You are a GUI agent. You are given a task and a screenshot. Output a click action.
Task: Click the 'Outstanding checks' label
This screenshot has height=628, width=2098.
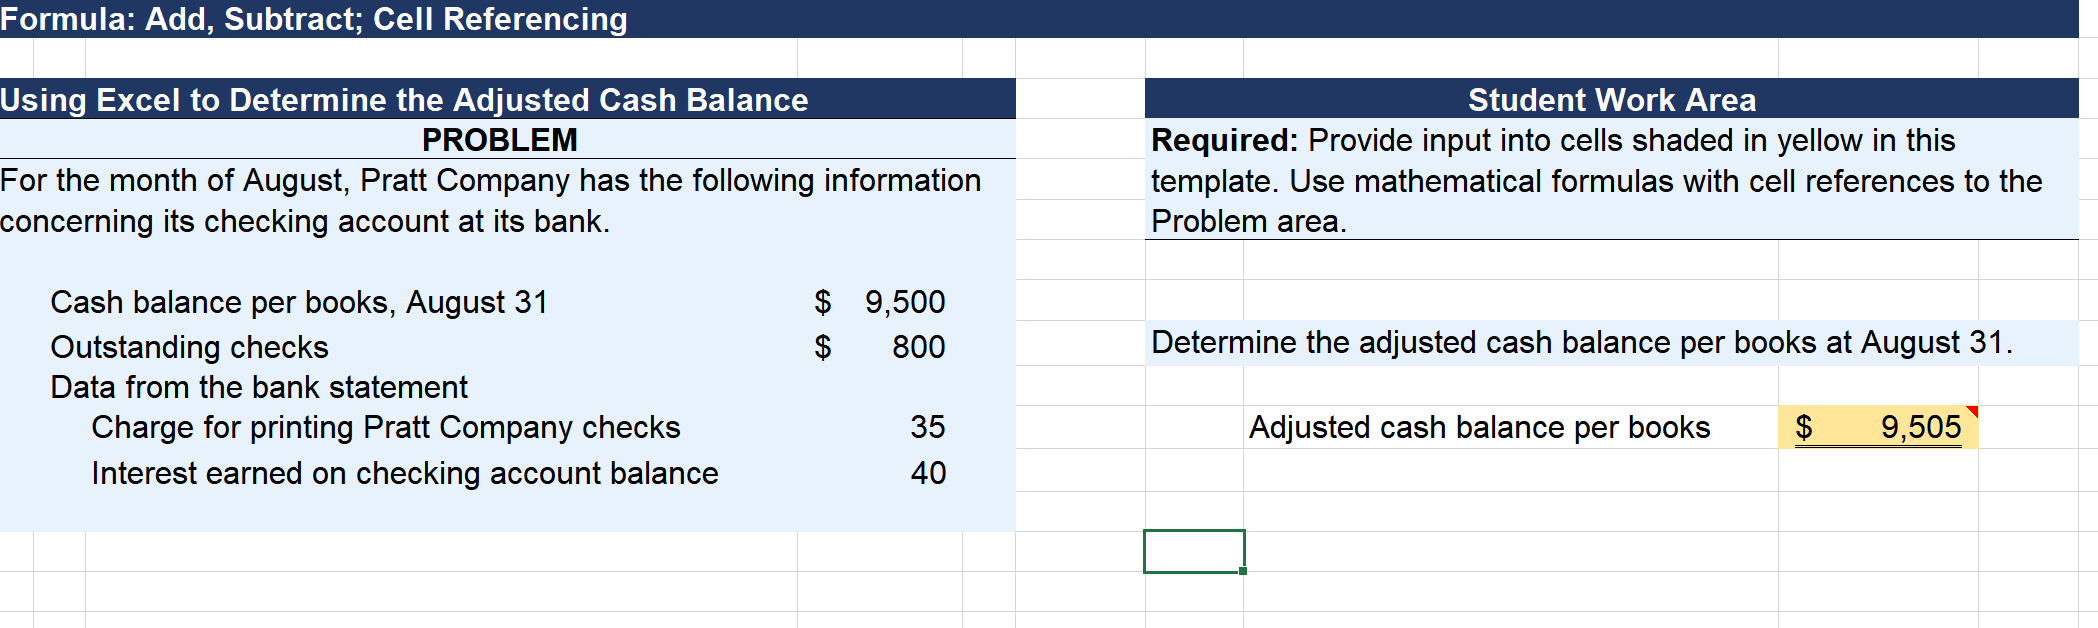189,347
